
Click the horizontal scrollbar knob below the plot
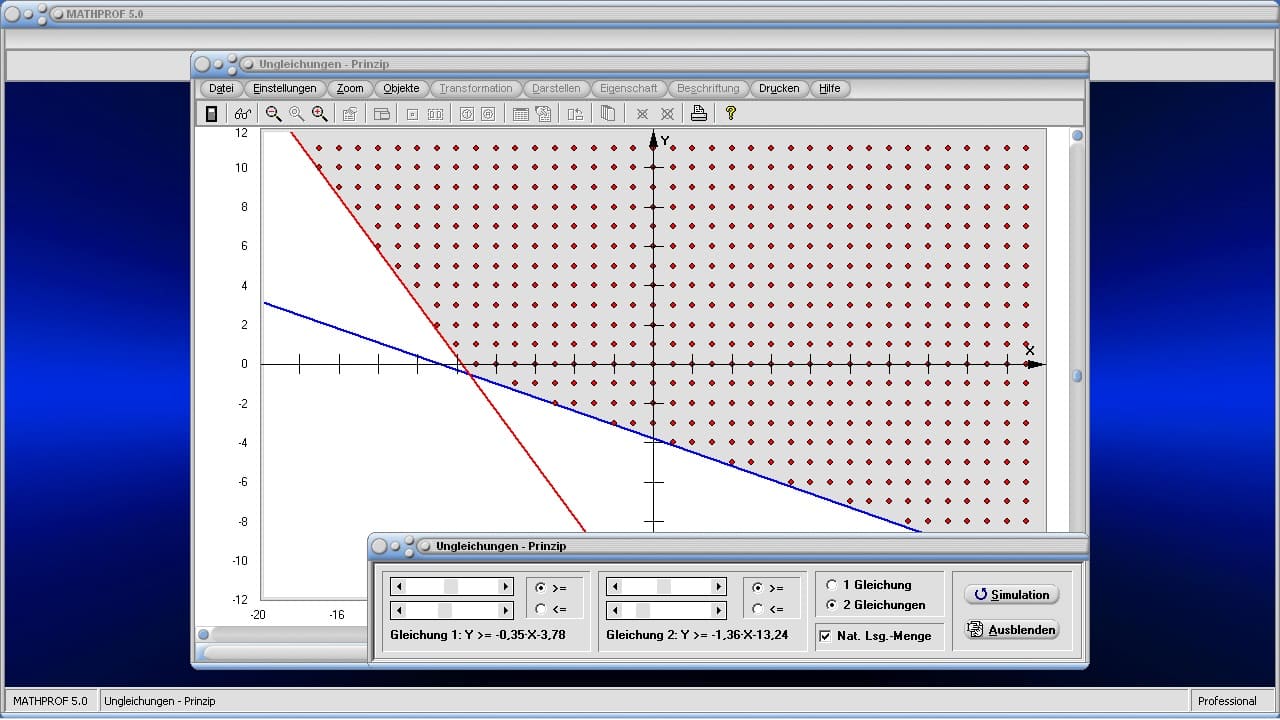pyautogui.click(x=204, y=634)
